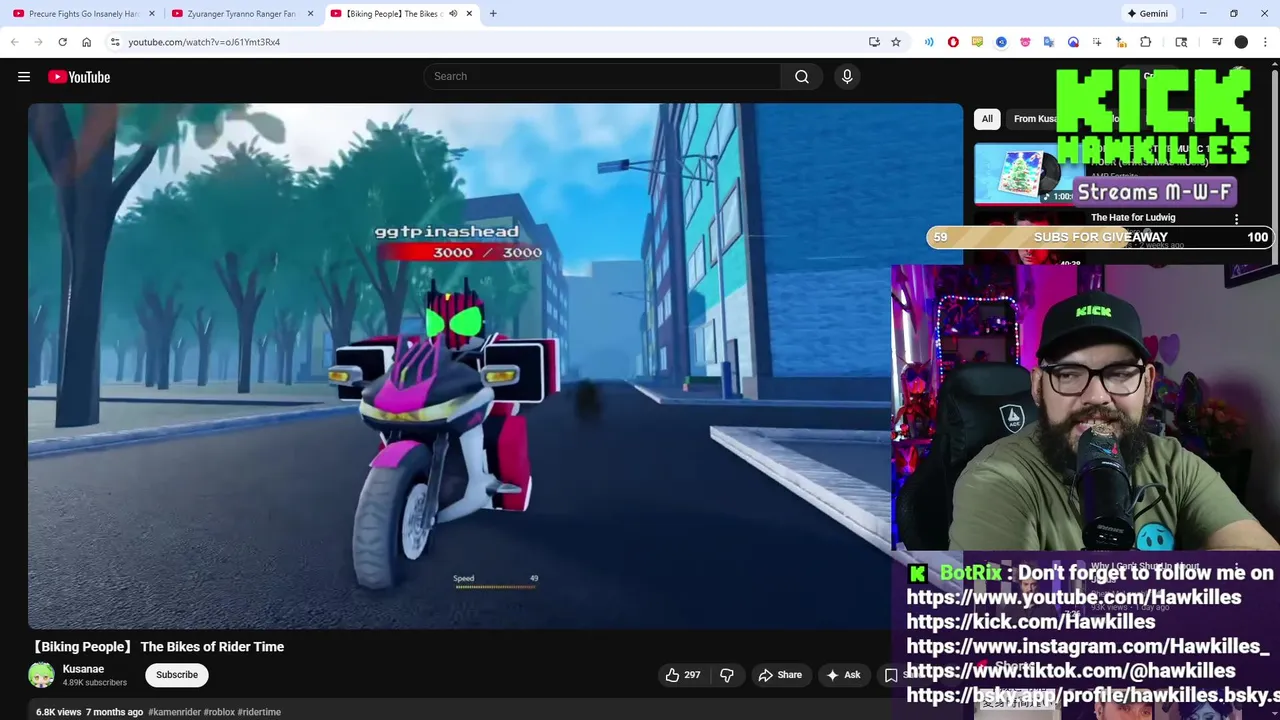Click the 6.8K views text

click(x=58, y=712)
